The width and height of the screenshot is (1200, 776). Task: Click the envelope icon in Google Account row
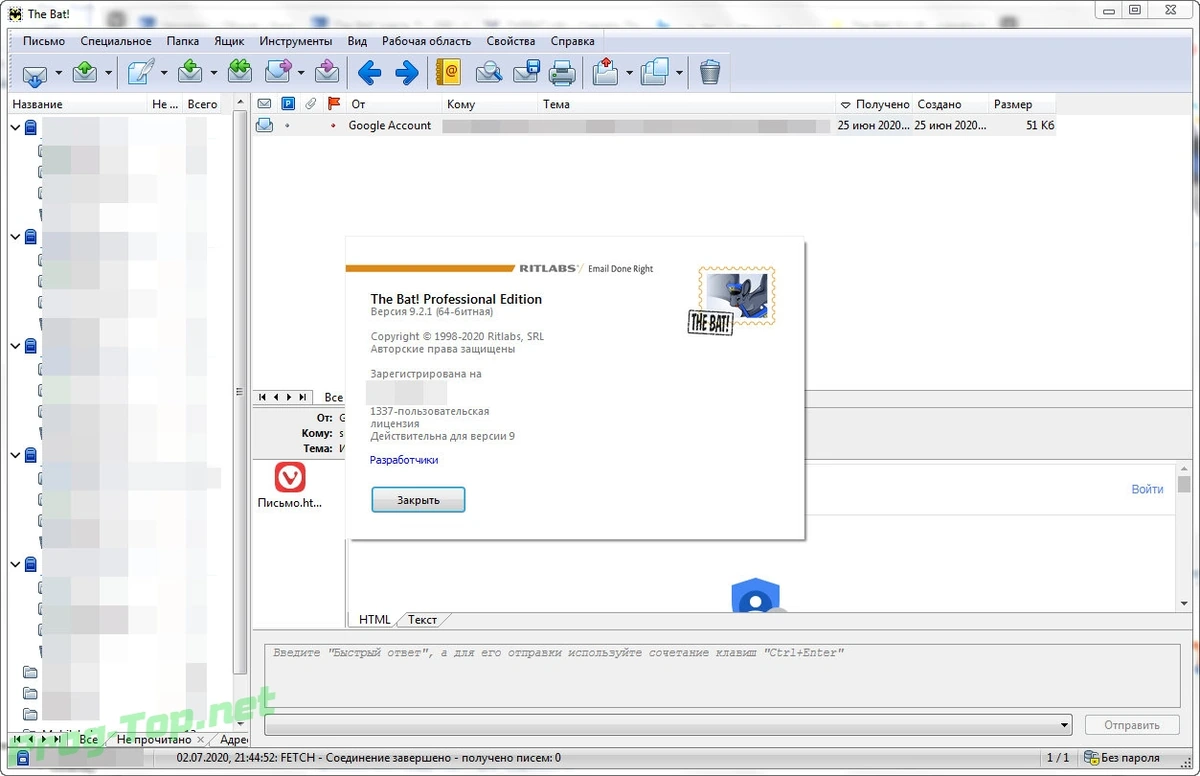[x=264, y=126]
